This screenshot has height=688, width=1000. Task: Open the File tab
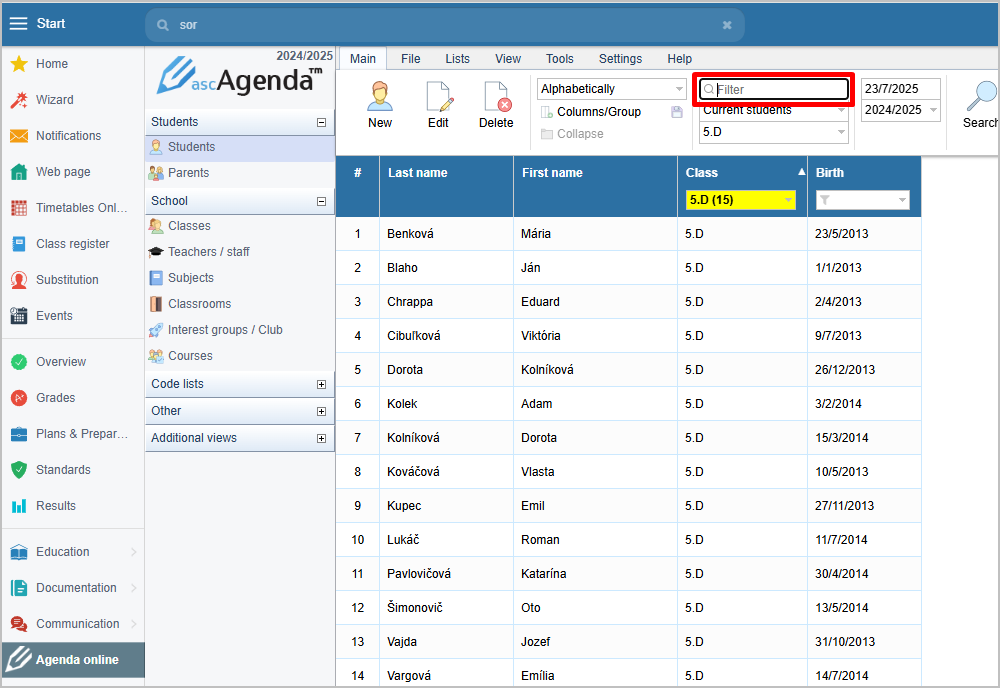point(411,59)
